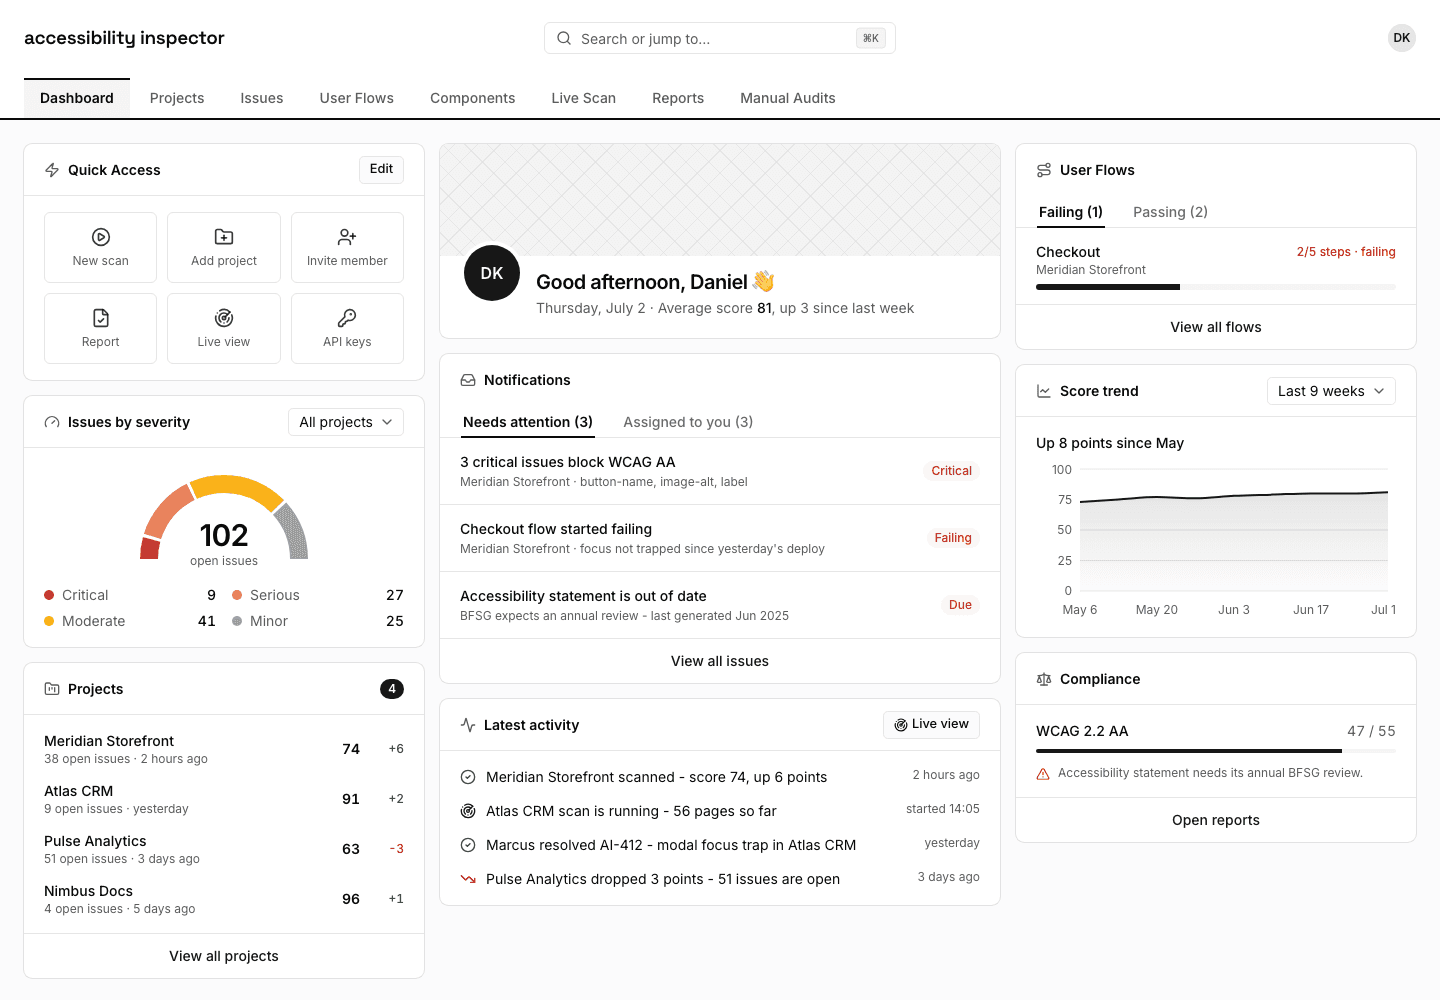Screen dimensions: 1440x1000
Task: Click the orange Serious legend dot
Action: coord(237,595)
